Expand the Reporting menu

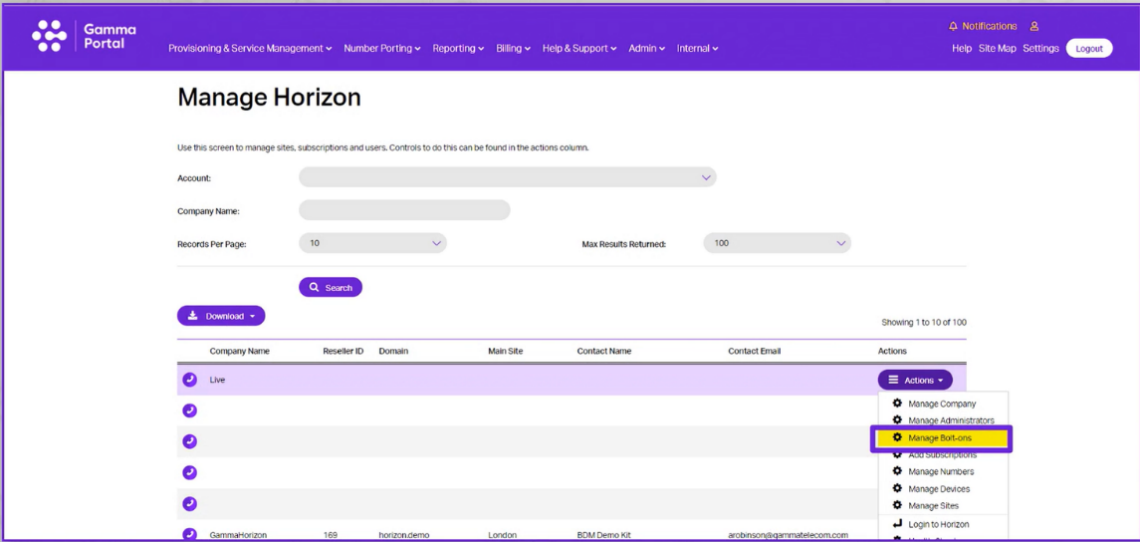(458, 49)
